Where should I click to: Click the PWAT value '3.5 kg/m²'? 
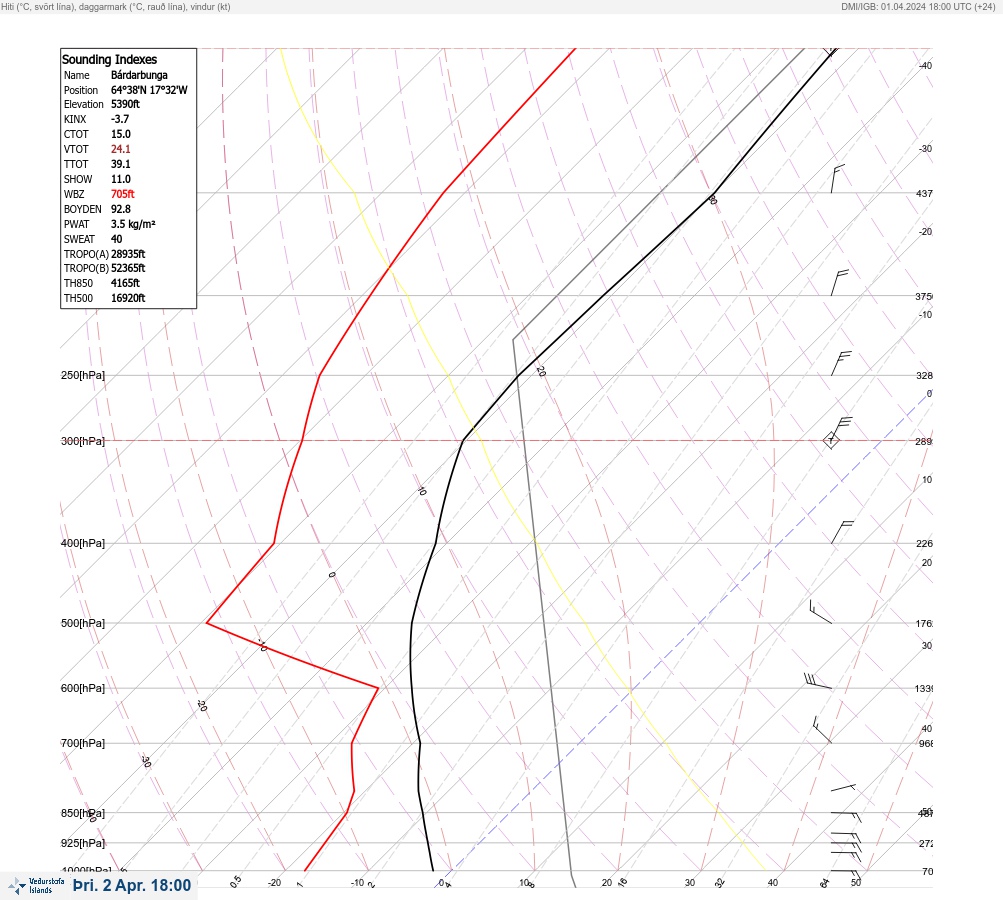[x=133, y=224]
